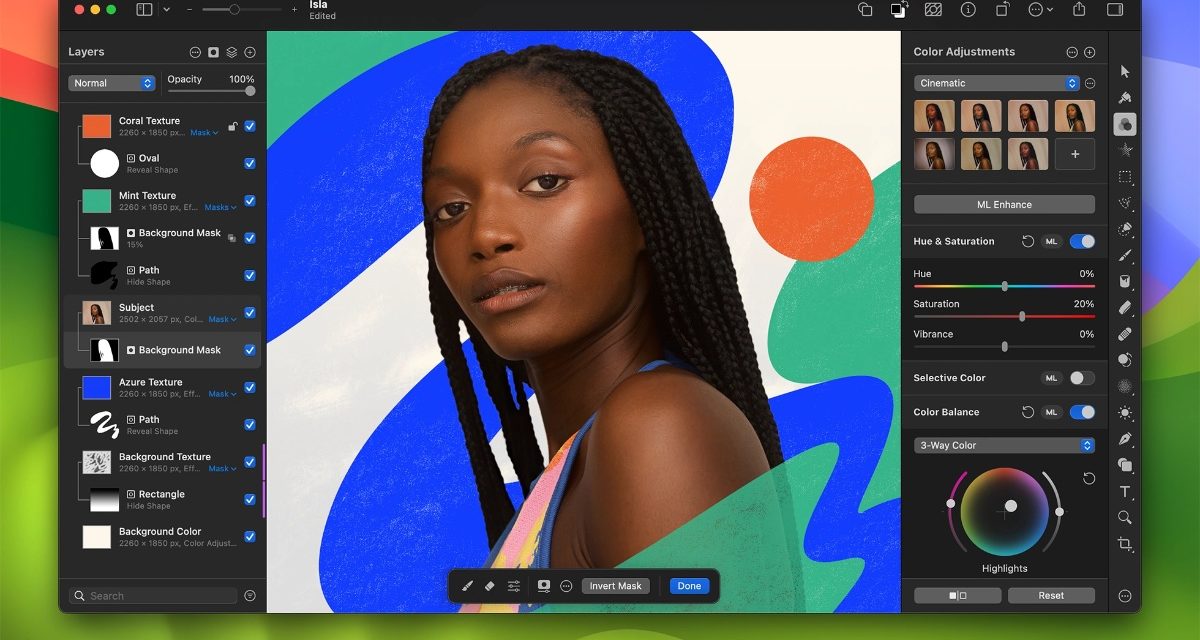Open the image info icon
This screenshot has width=1200, height=640.
[x=967, y=9]
